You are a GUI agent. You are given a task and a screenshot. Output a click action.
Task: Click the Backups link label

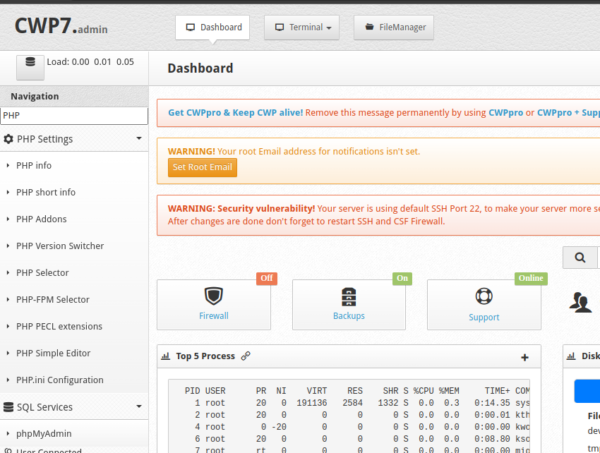tap(349, 316)
